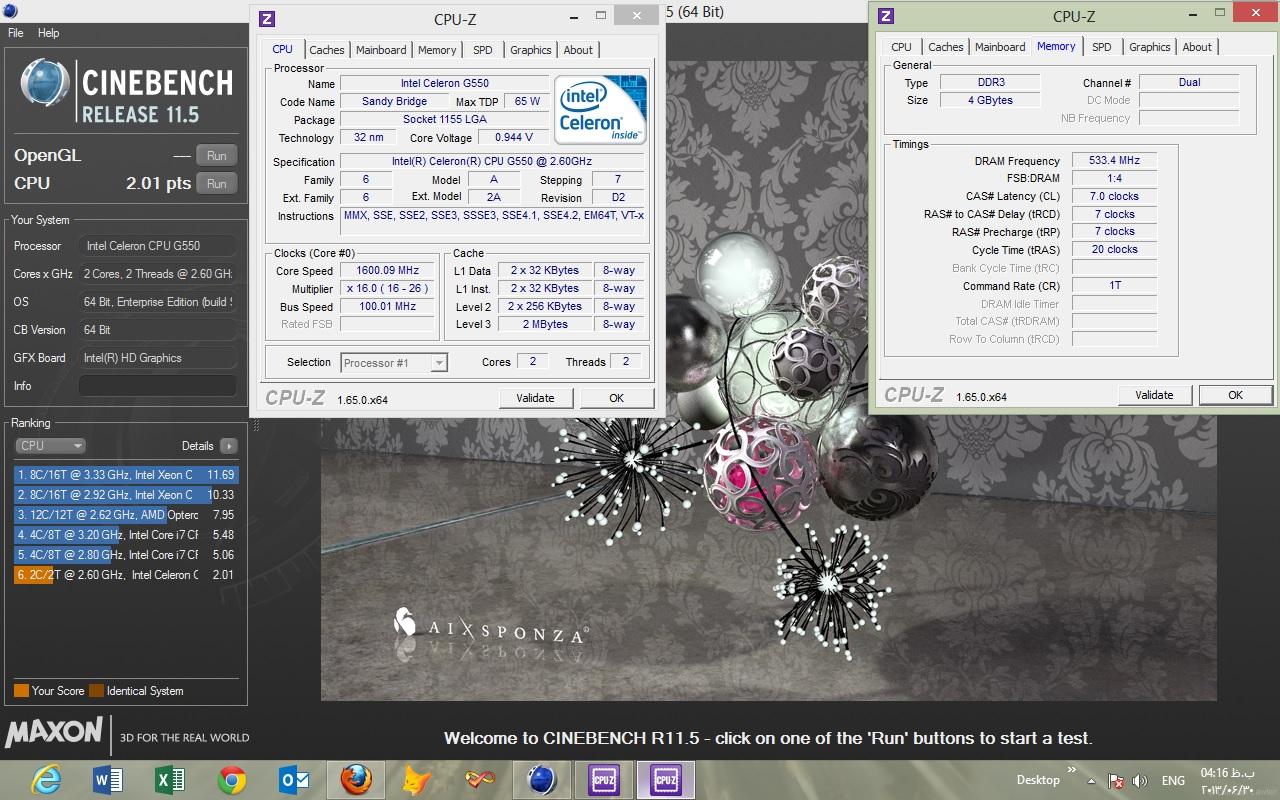The height and width of the screenshot is (800, 1280).
Task: Select ranking row 8C/16T @ 2.92 GHz
Action: pyautogui.click(x=126, y=495)
